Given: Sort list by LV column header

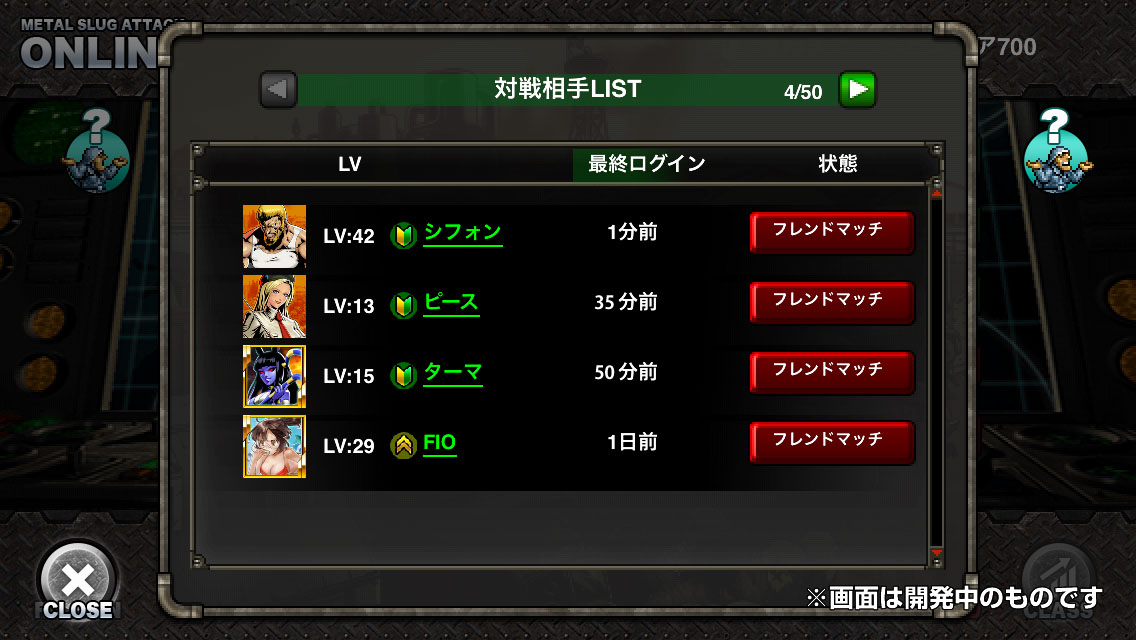Looking at the screenshot, I should (x=349, y=165).
